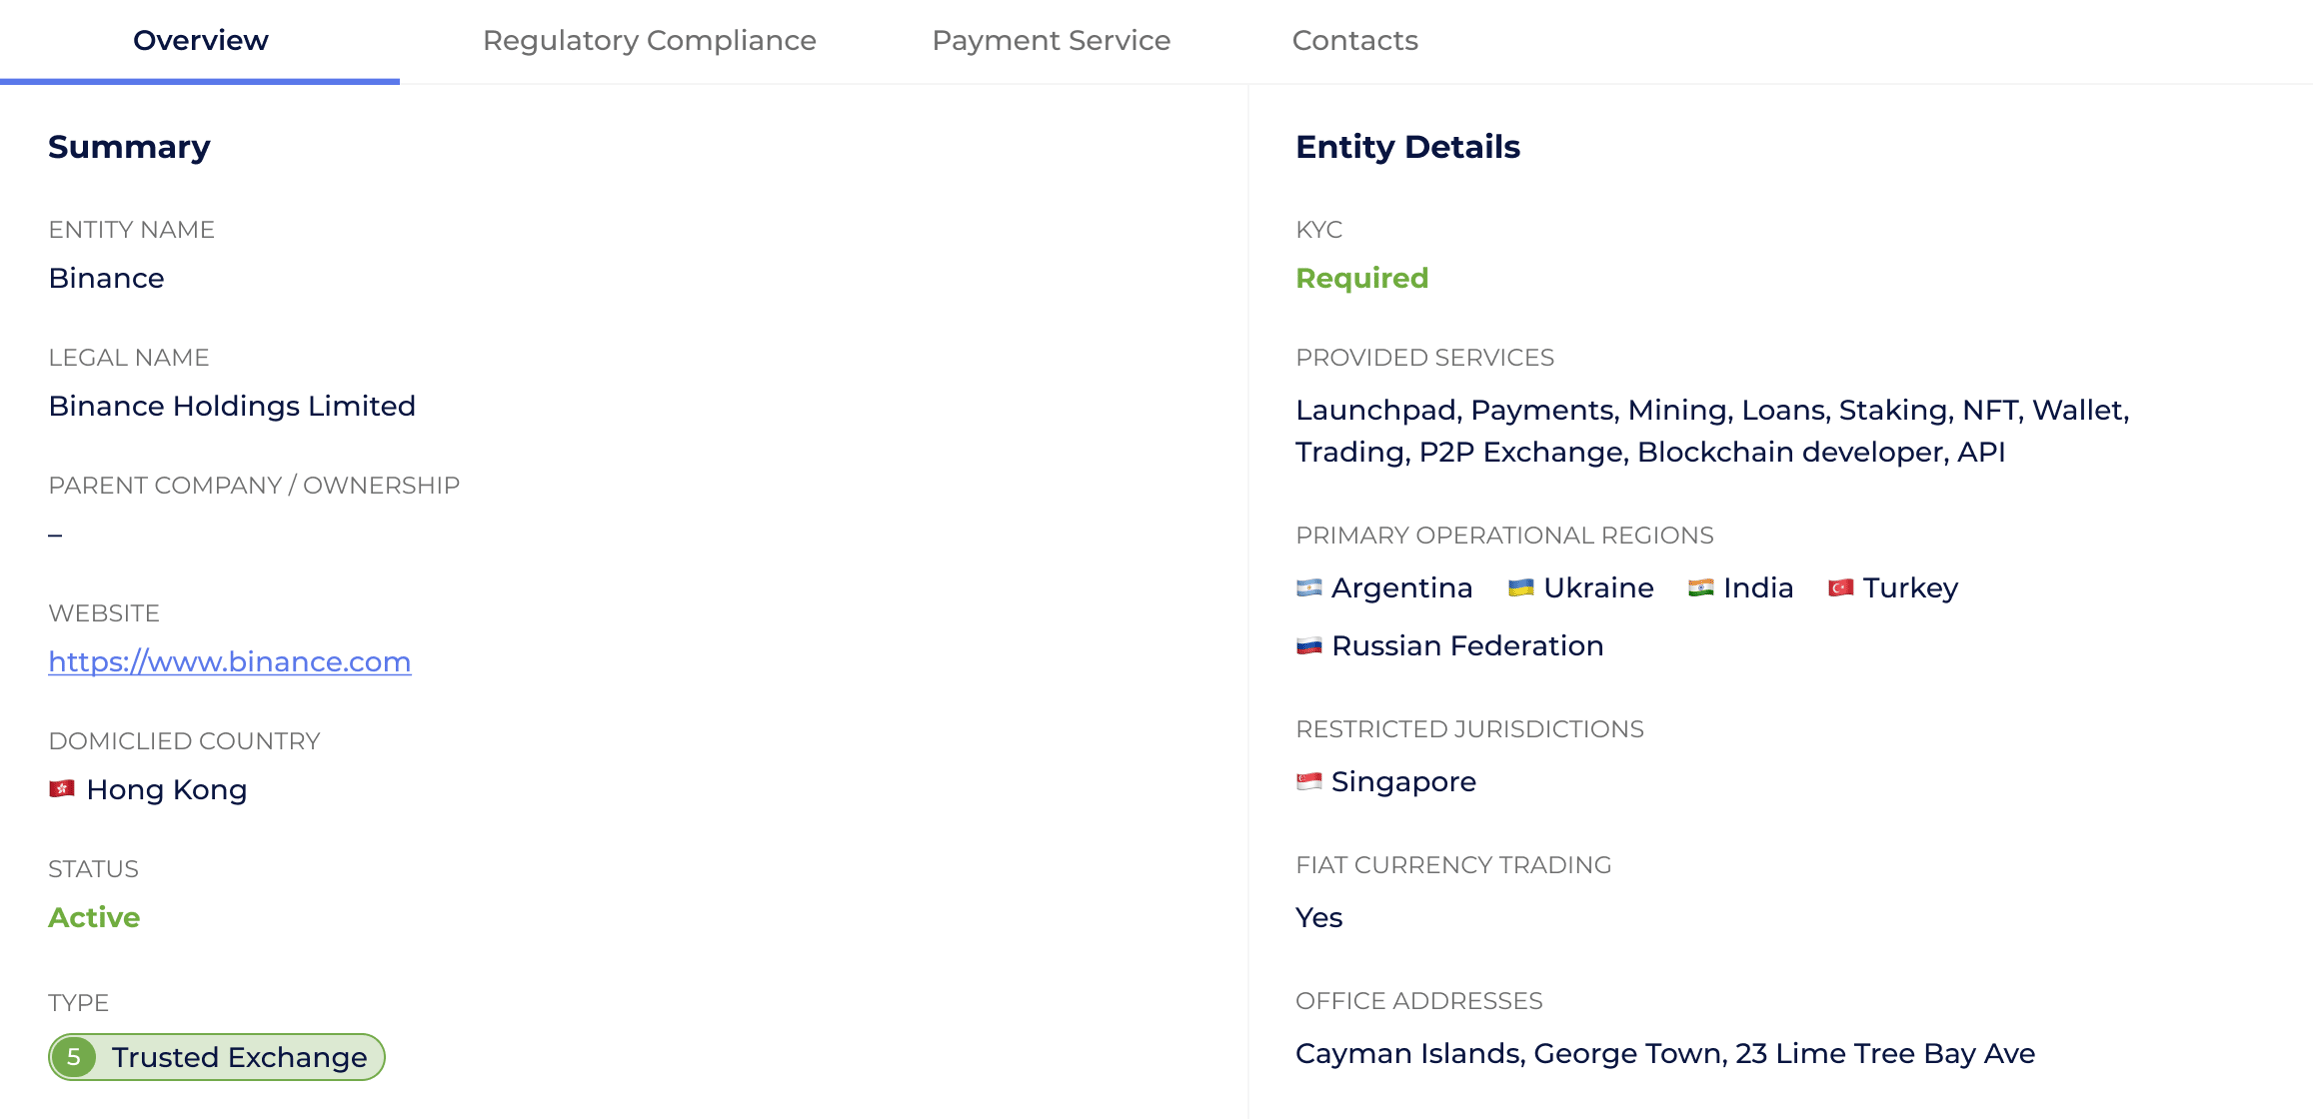Click the Turkey flag icon
2313x1119 pixels.
point(1841,588)
